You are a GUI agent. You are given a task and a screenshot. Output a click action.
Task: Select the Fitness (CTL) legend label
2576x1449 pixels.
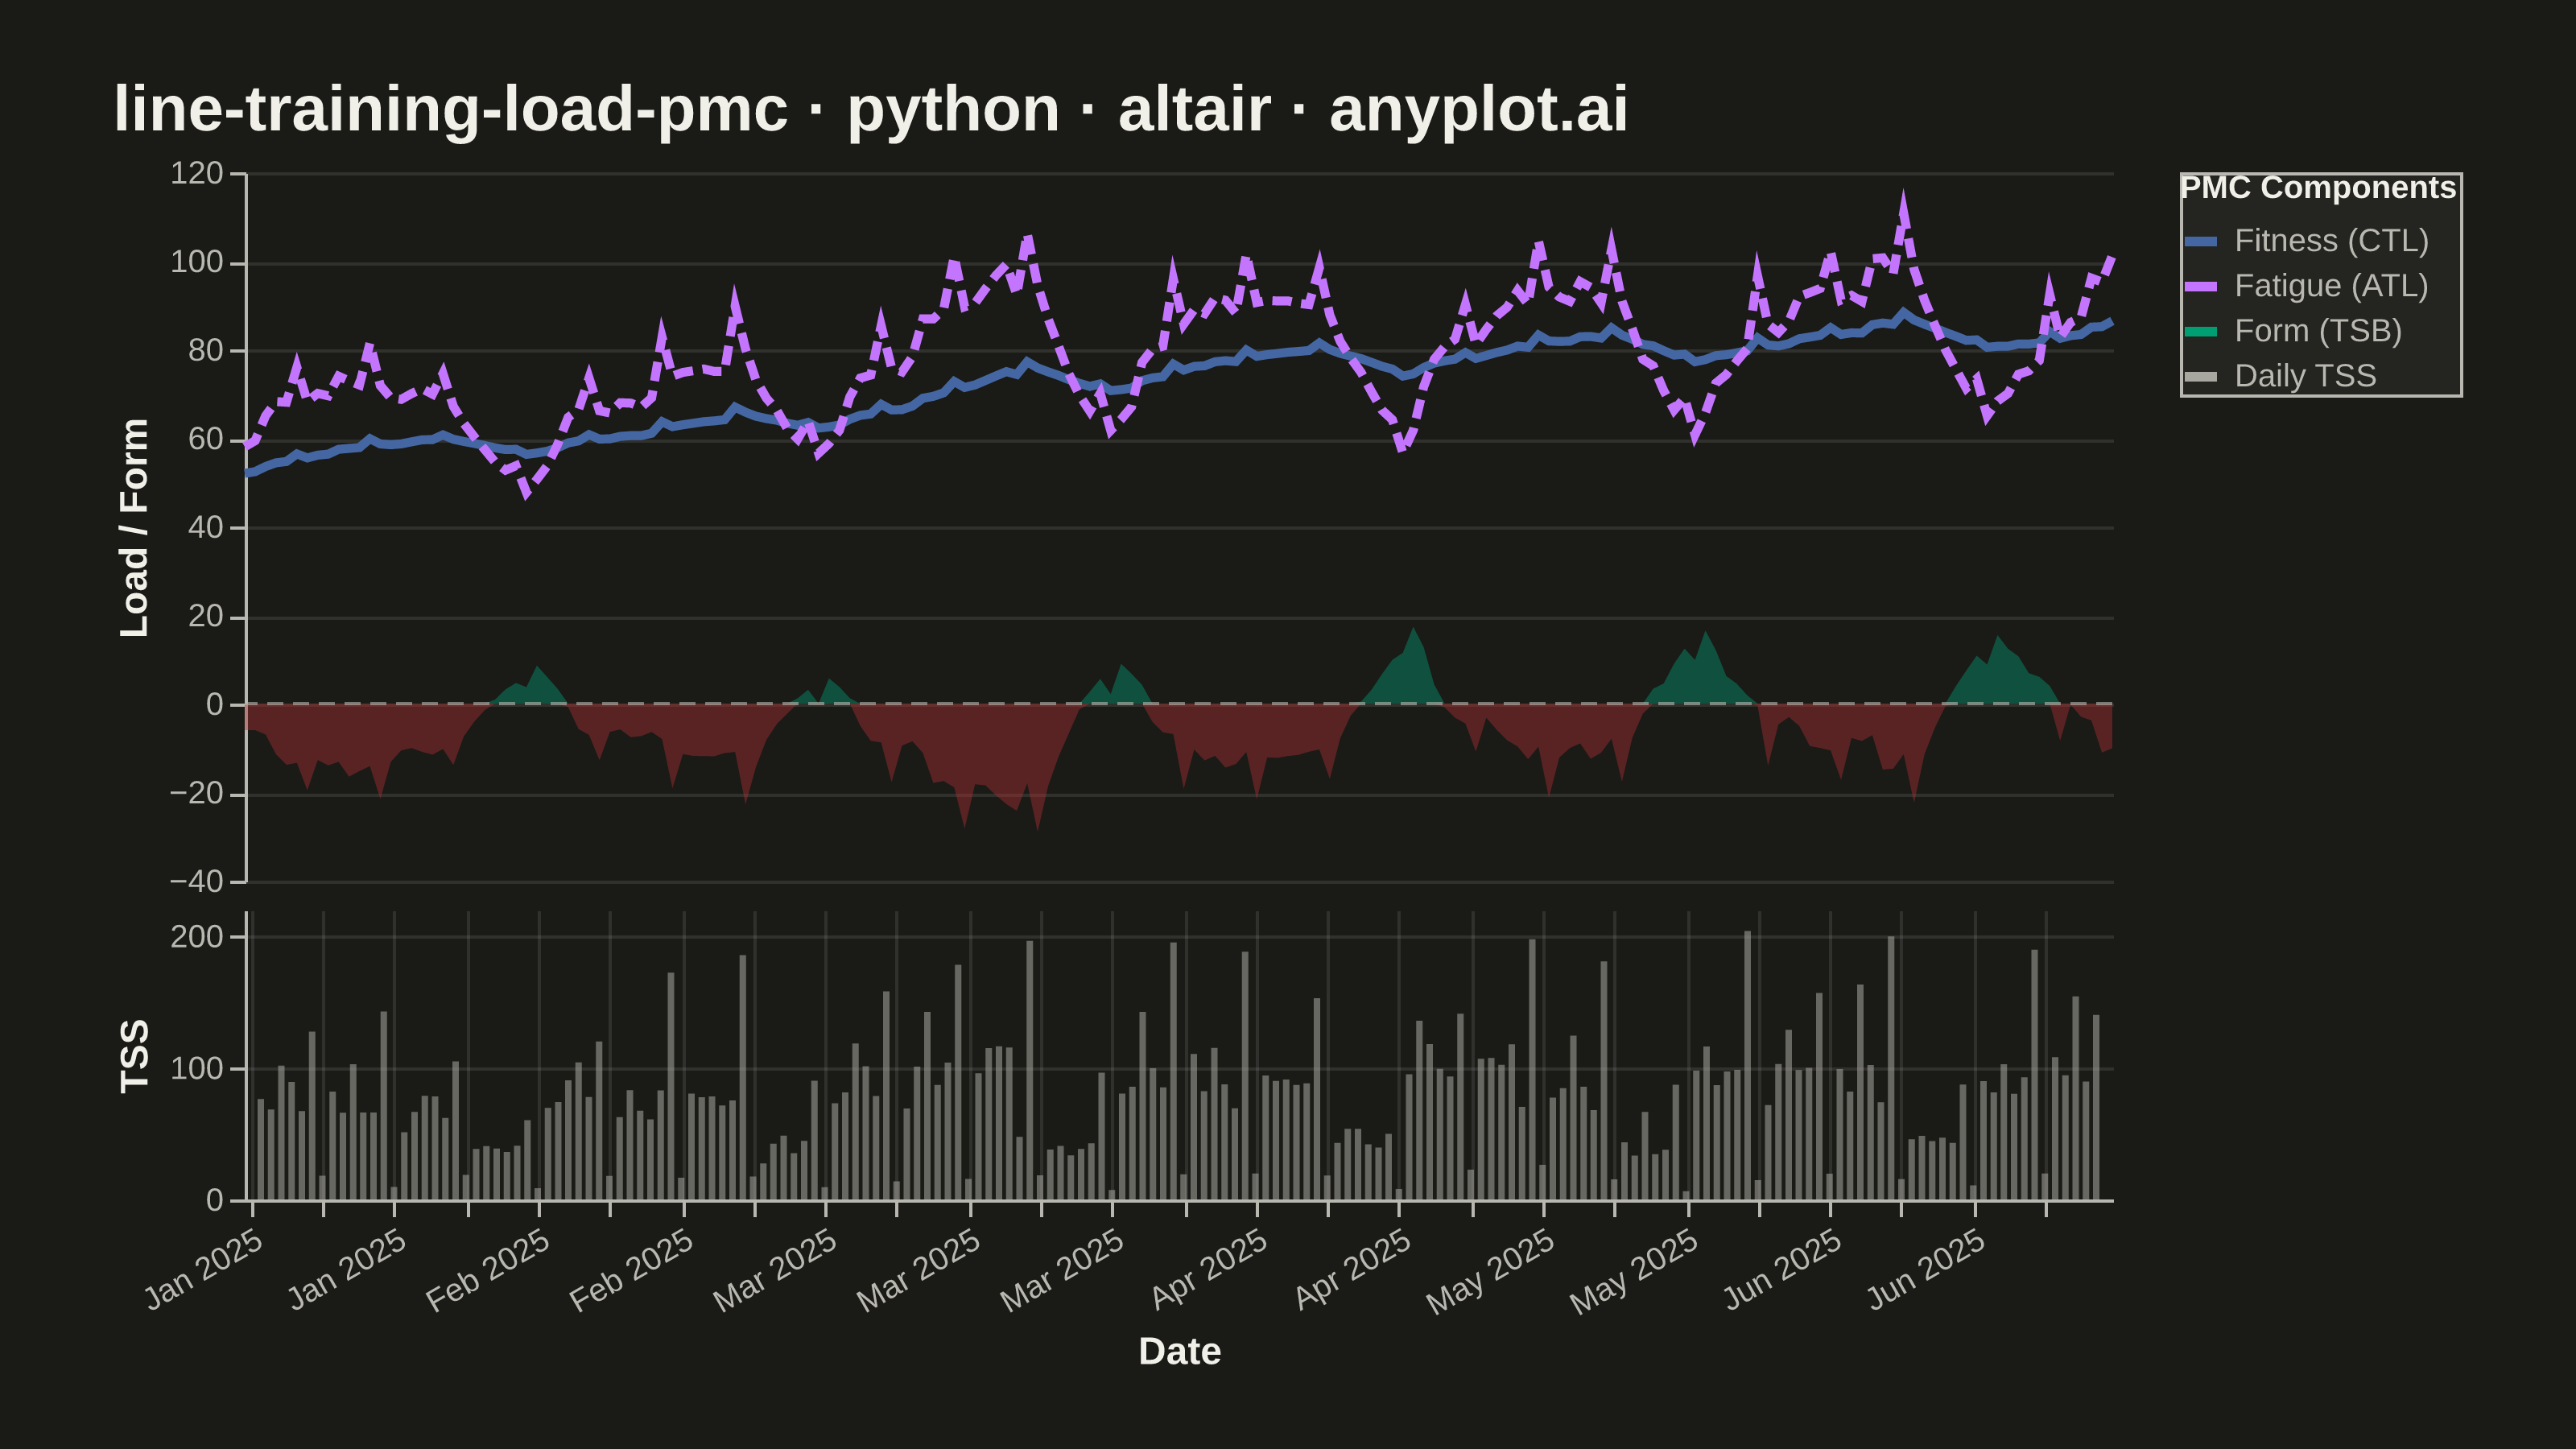[x=2331, y=241]
